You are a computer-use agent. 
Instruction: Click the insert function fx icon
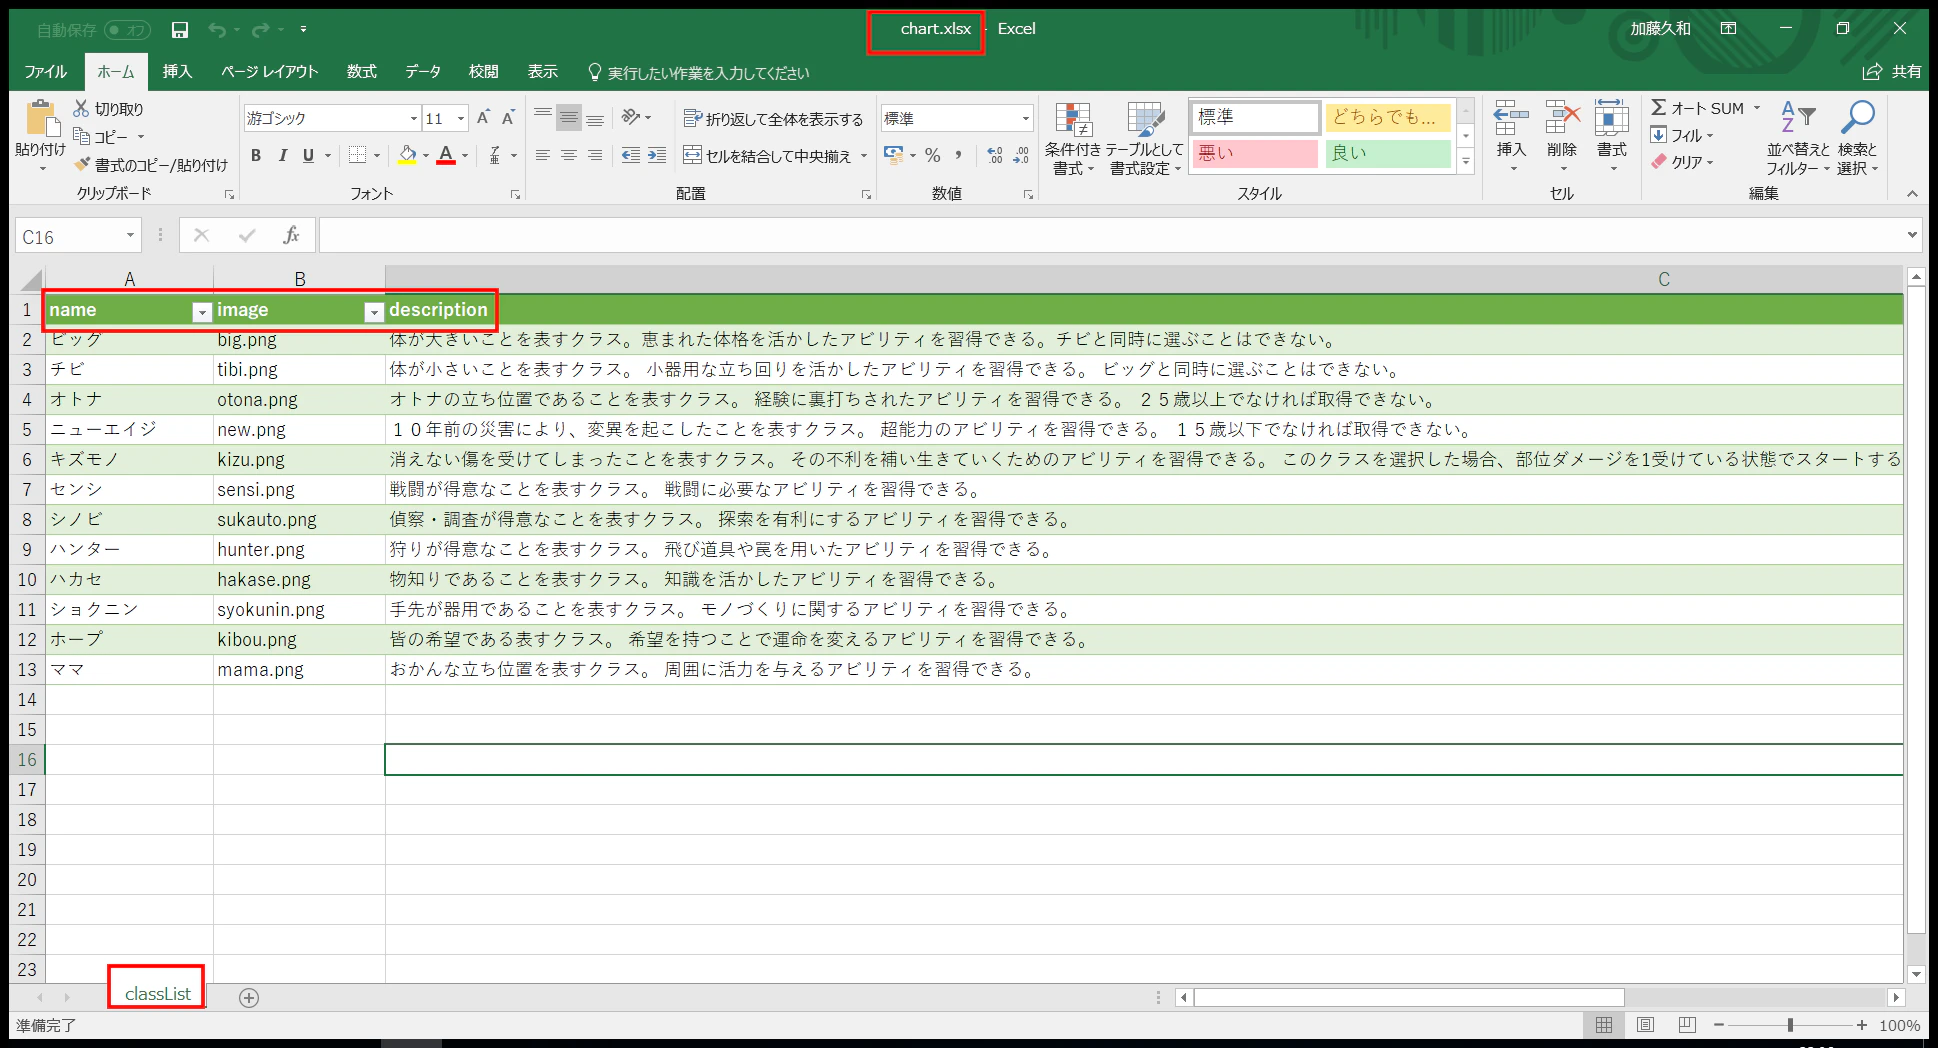pyautogui.click(x=291, y=236)
